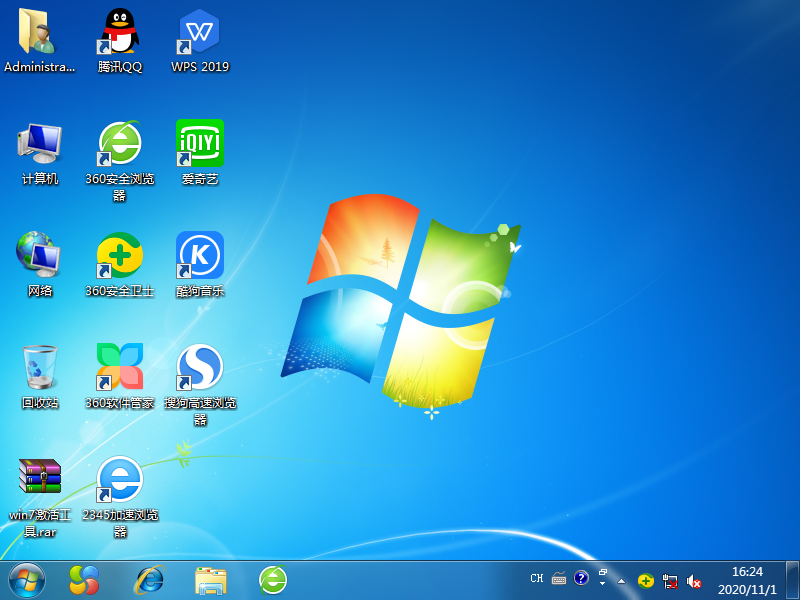Open 360安全浏览器 pinned on the taskbar
This screenshot has width=800, height=600.
[272, 580]
